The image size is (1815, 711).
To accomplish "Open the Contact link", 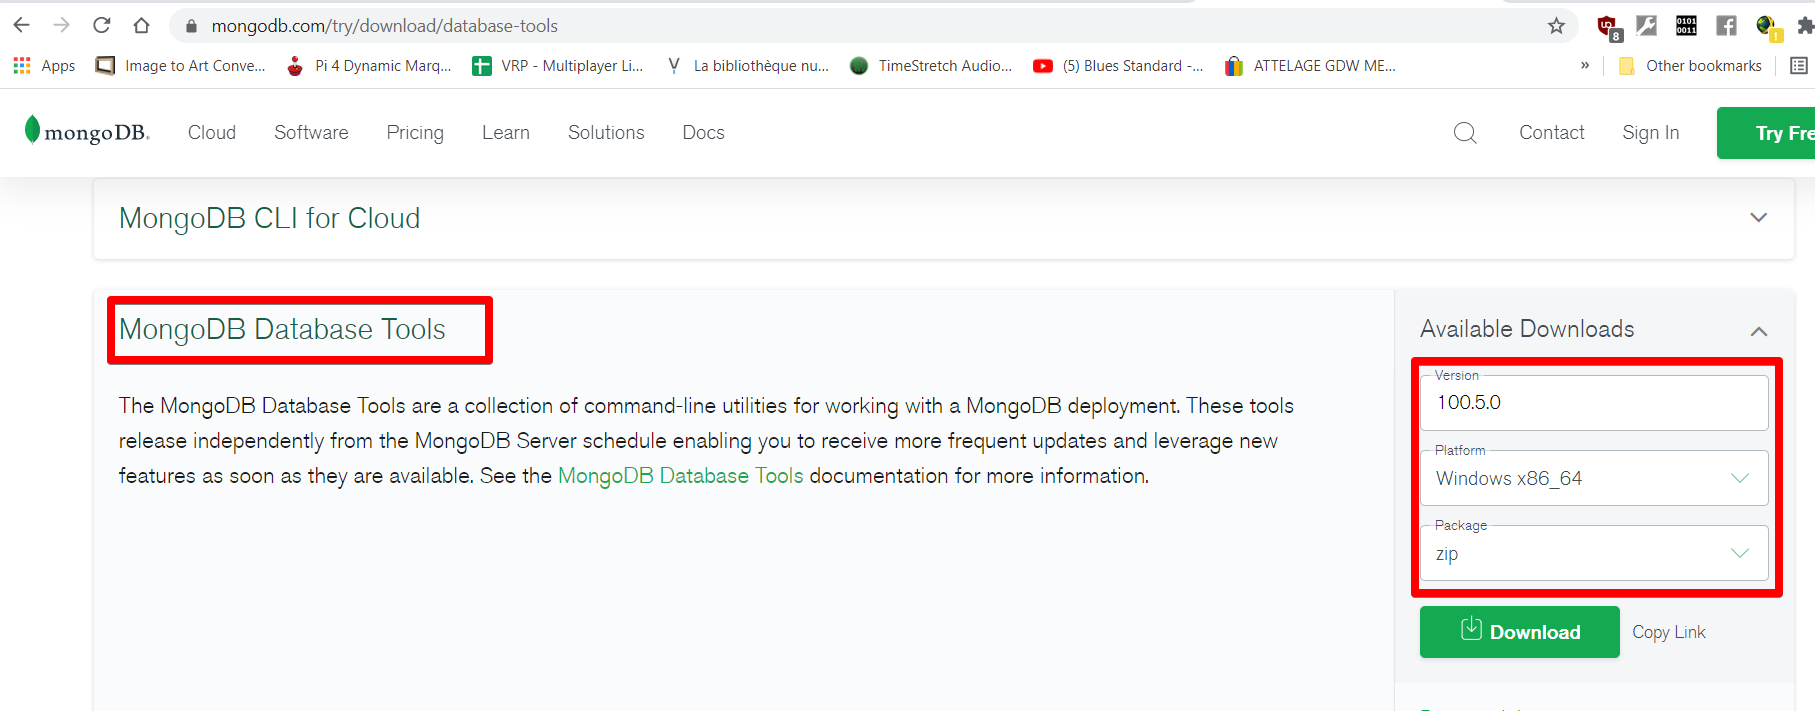I will pyautogui.click(x=1552, y=133).
